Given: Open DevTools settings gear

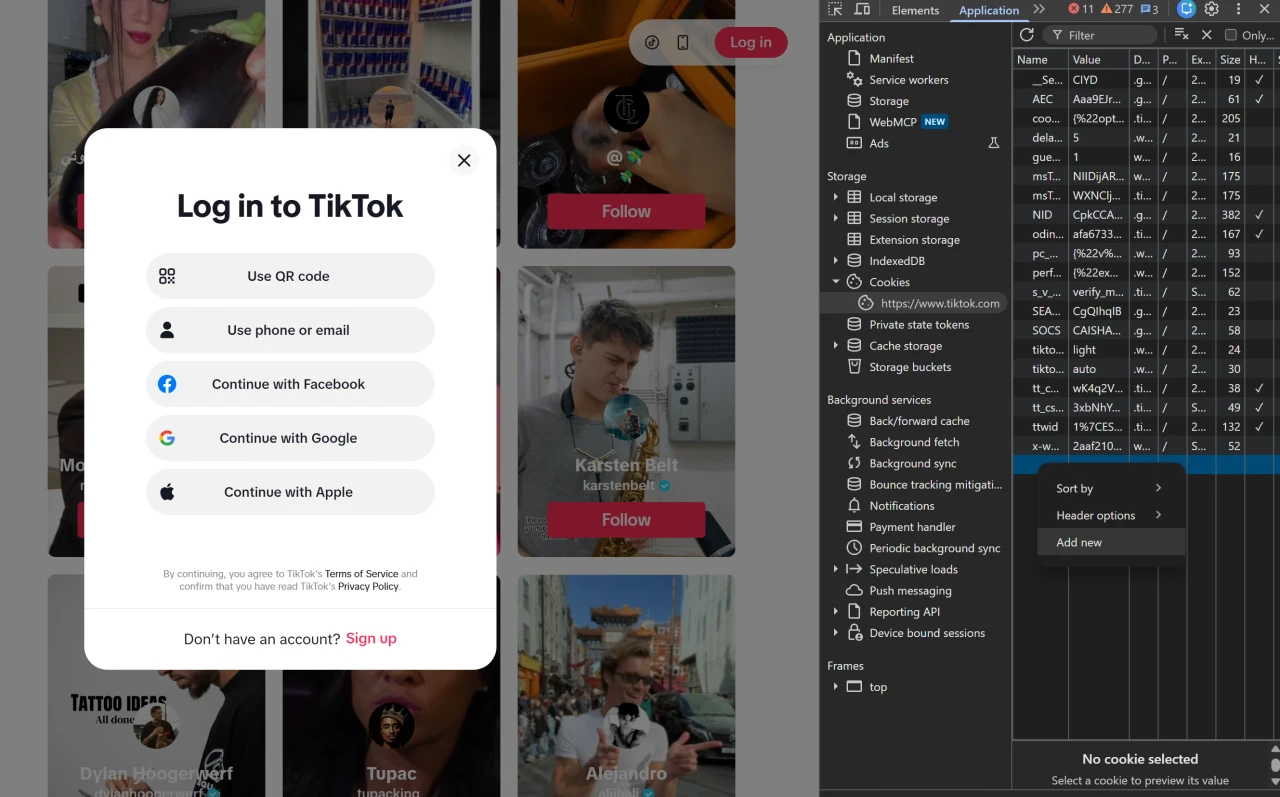Looking at the screenshot, I should (x=1211, y=9).
